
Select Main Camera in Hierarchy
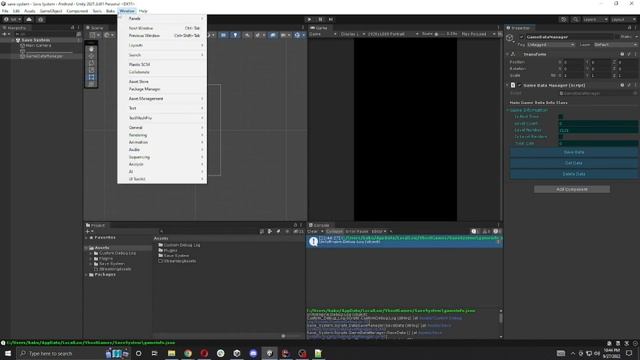[x=38, y=45]
